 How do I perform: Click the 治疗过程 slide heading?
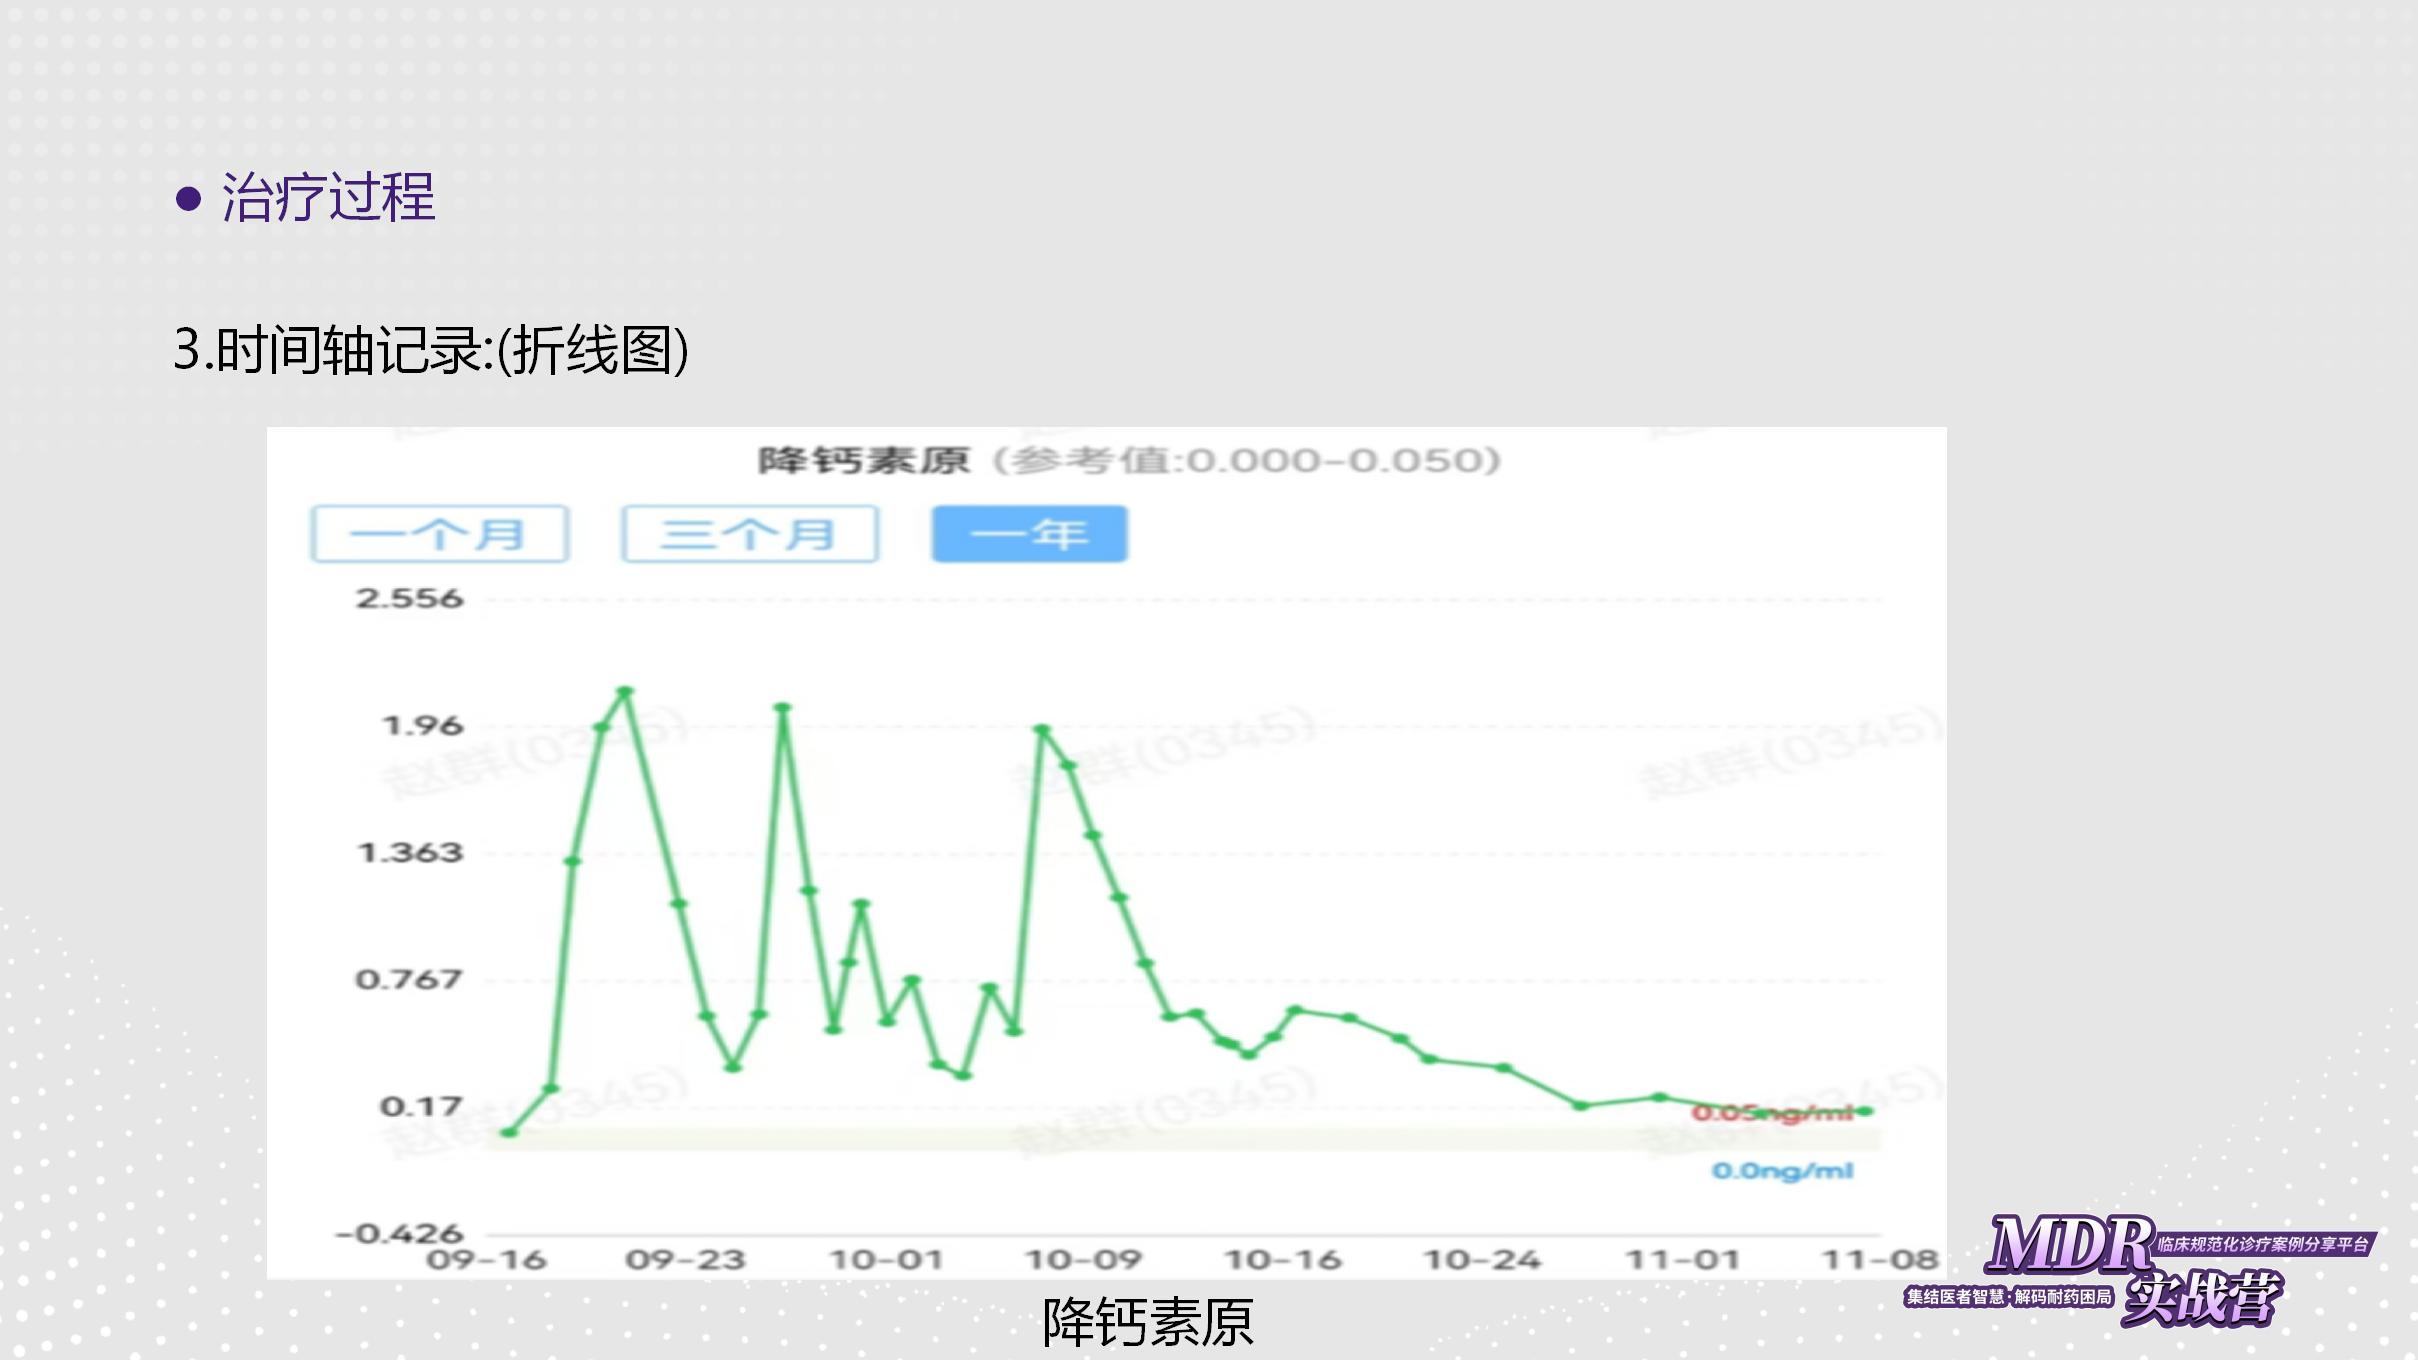[328, 197]
